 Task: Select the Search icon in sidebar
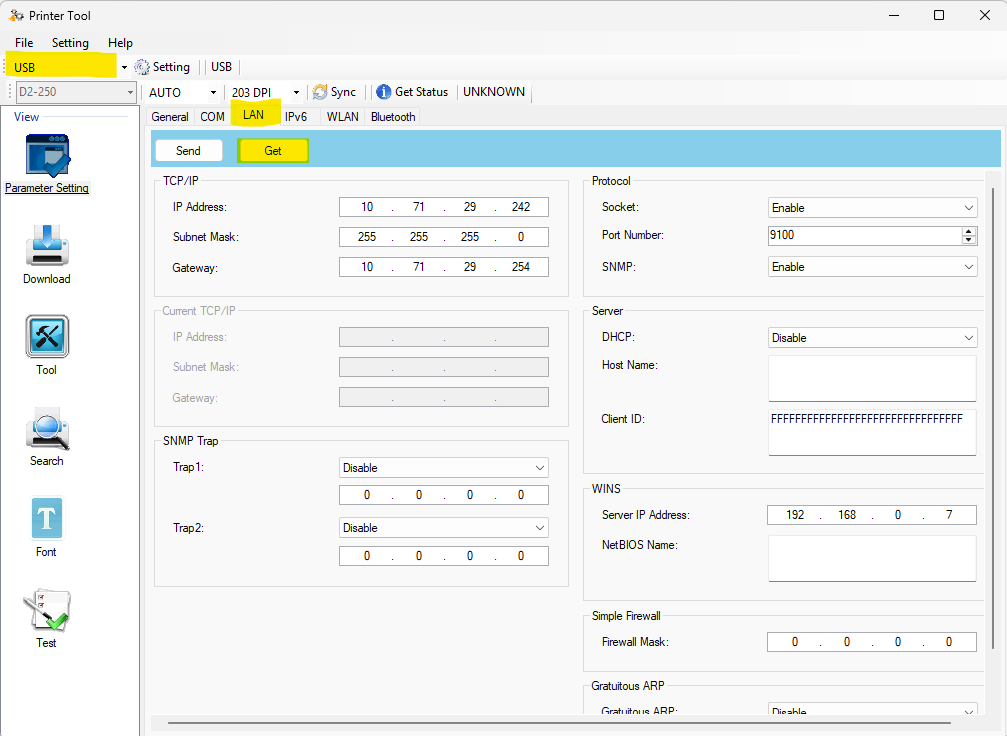click(47, 428)
